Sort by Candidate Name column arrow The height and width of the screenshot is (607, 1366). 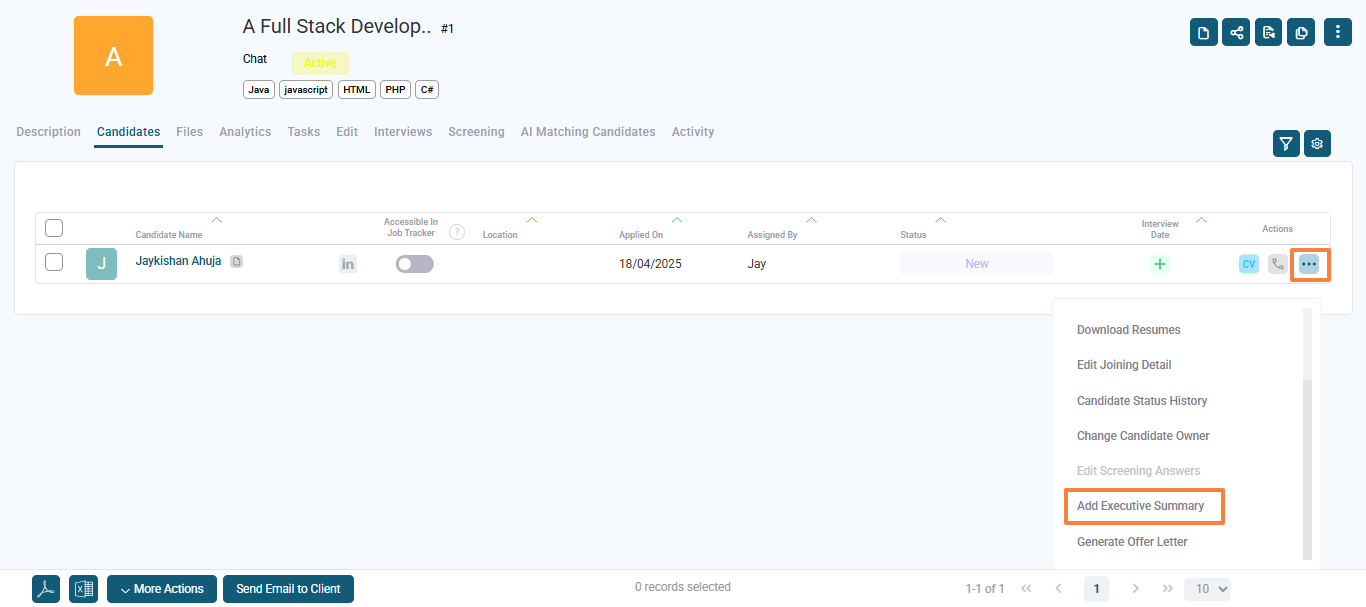pyautogui.click(x=217, y=219)
